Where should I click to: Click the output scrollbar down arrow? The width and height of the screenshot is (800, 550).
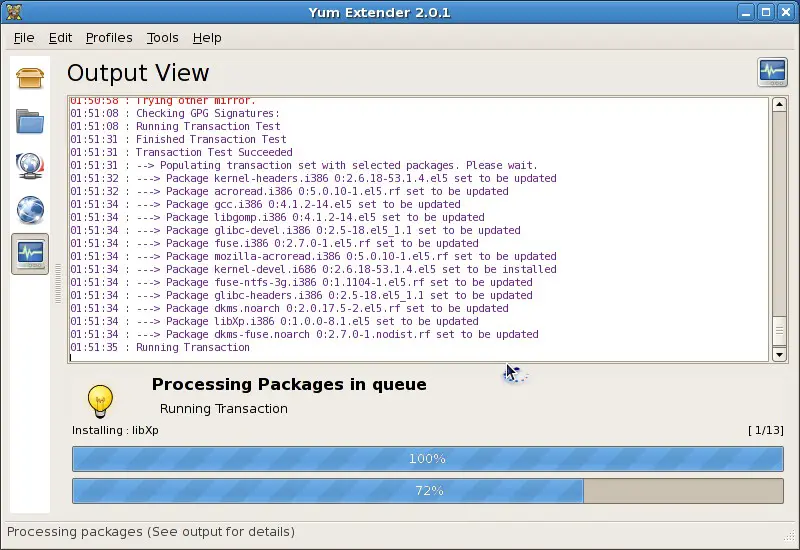[x=779, y=354]
